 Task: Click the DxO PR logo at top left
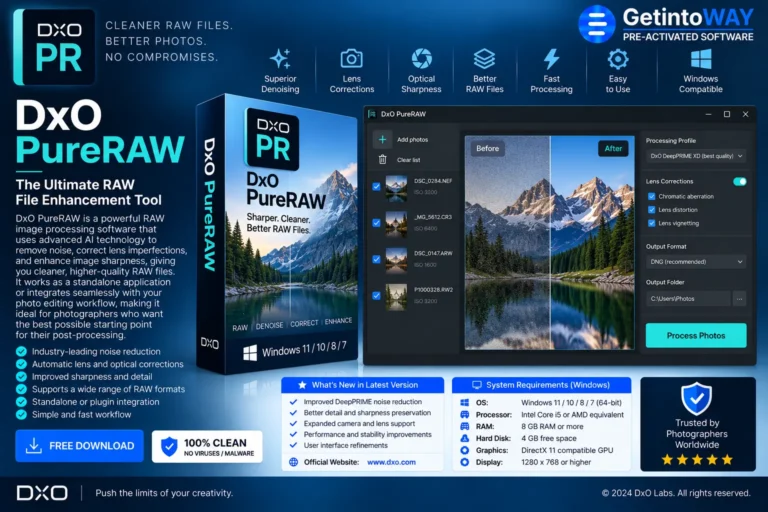point(54,47)
